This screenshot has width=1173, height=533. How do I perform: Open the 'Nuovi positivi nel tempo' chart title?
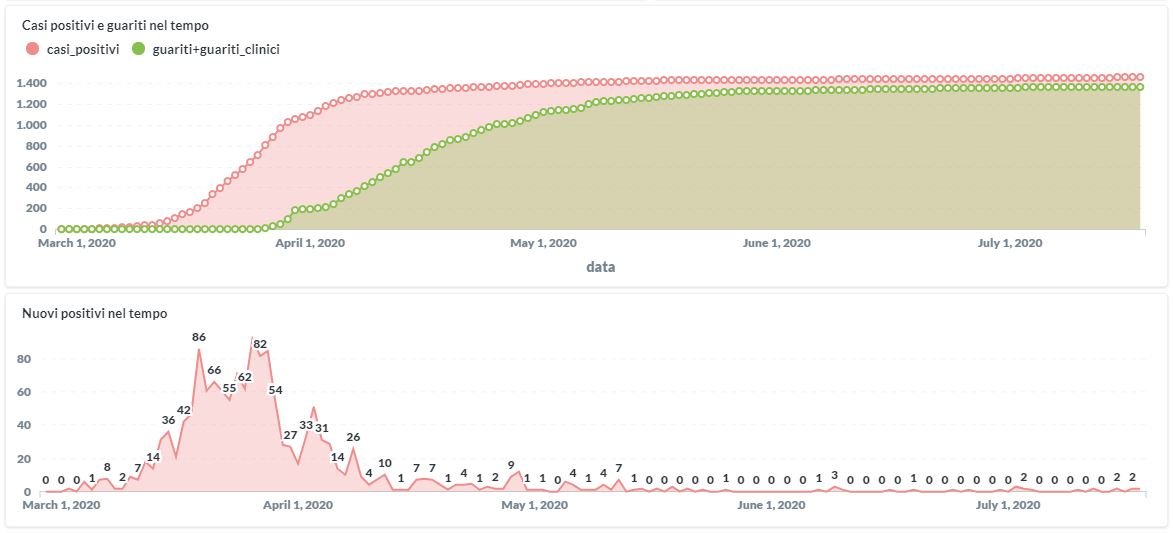point(94,313)
